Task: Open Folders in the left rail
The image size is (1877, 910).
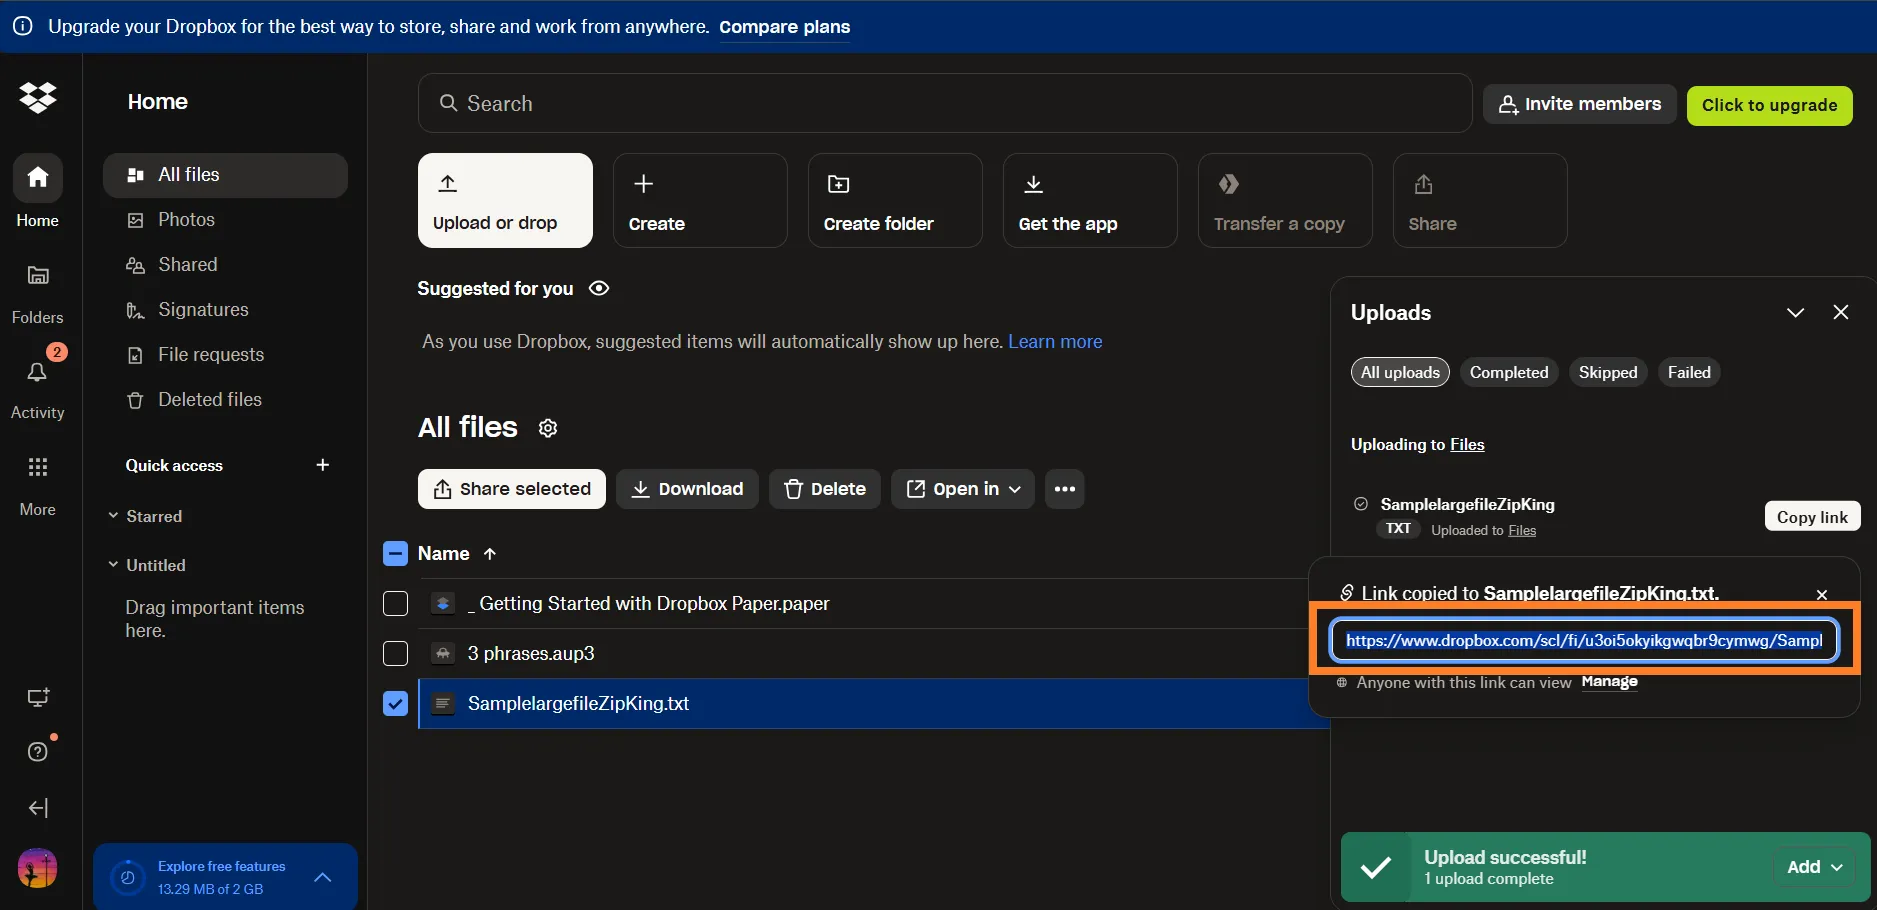Action: point(38,293)
